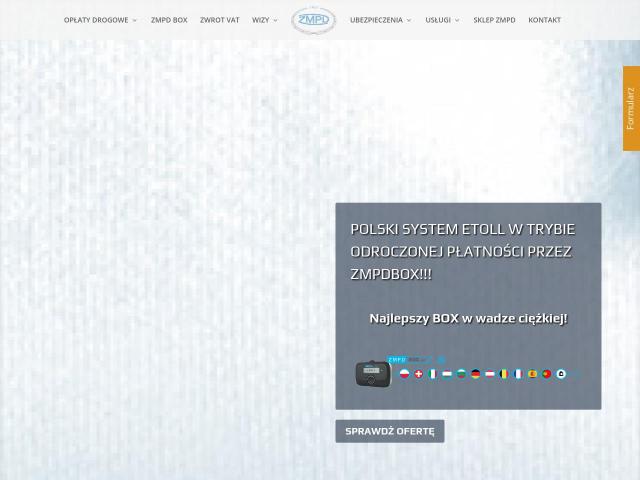Click the Polski System eToll headline
Image resolution: width=640 pixels, height=480 pixels.
pos(462,251)
